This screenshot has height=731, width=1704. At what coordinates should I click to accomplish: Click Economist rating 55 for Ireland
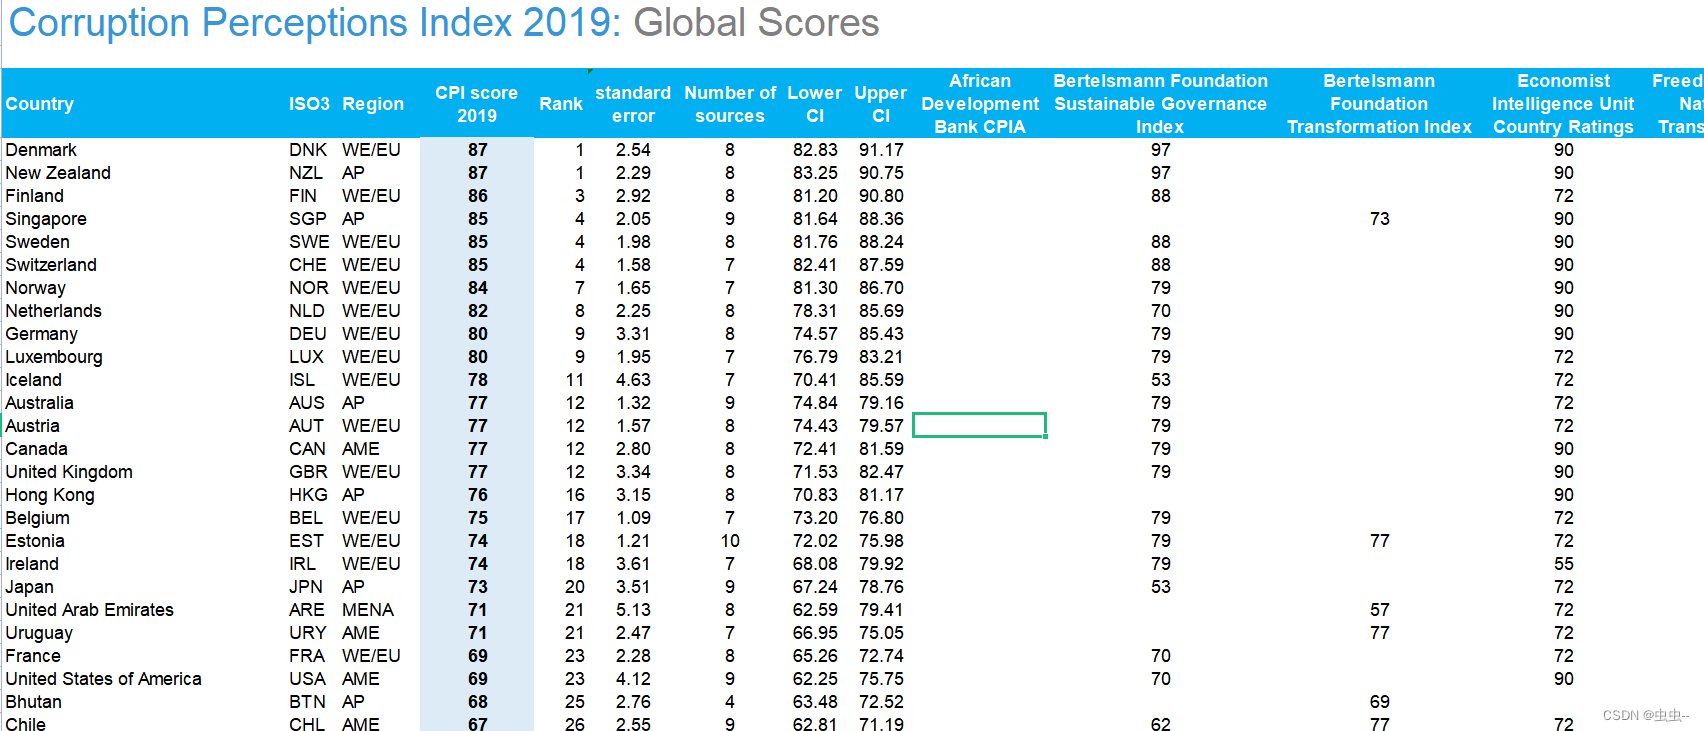tap(1564, 564)
